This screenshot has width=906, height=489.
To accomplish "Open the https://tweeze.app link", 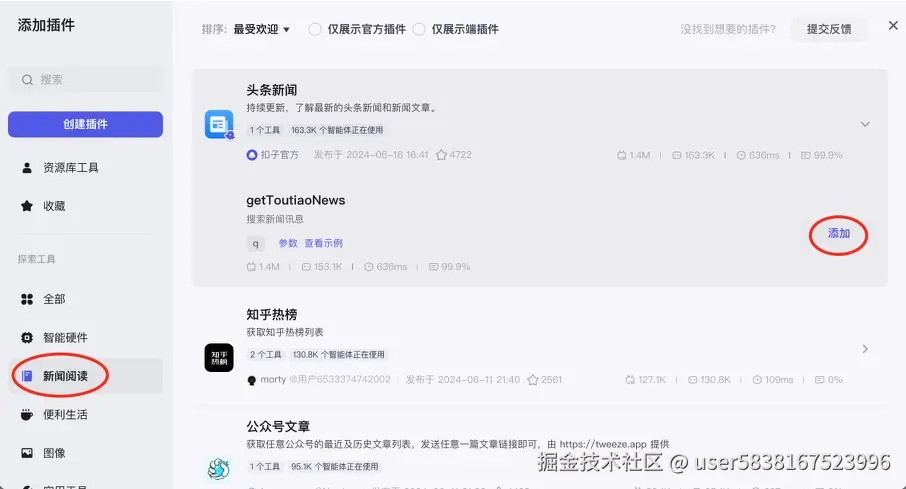I will point(603,444).
